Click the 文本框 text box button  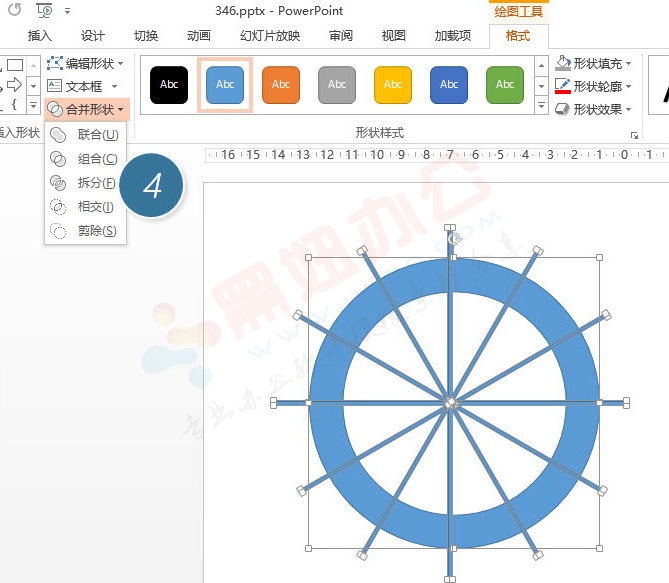point(83,86)
